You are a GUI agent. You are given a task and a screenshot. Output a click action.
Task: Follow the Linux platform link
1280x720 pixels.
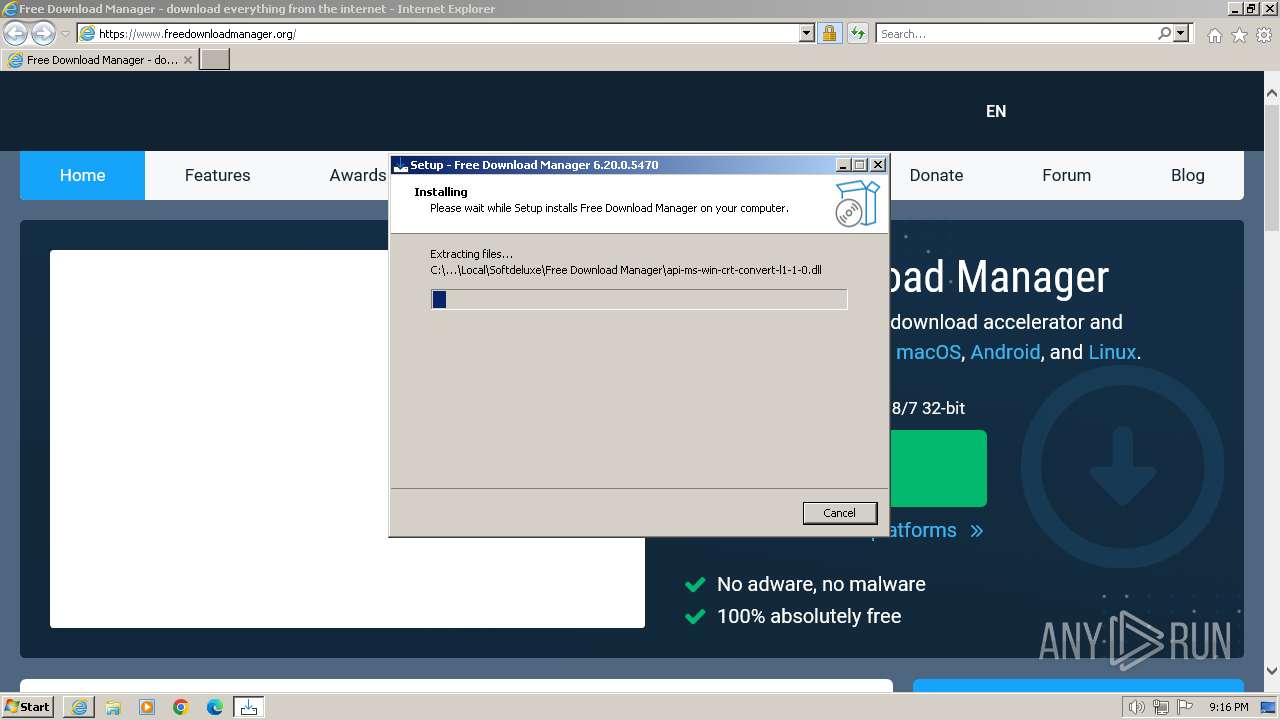coord(1112,352)
